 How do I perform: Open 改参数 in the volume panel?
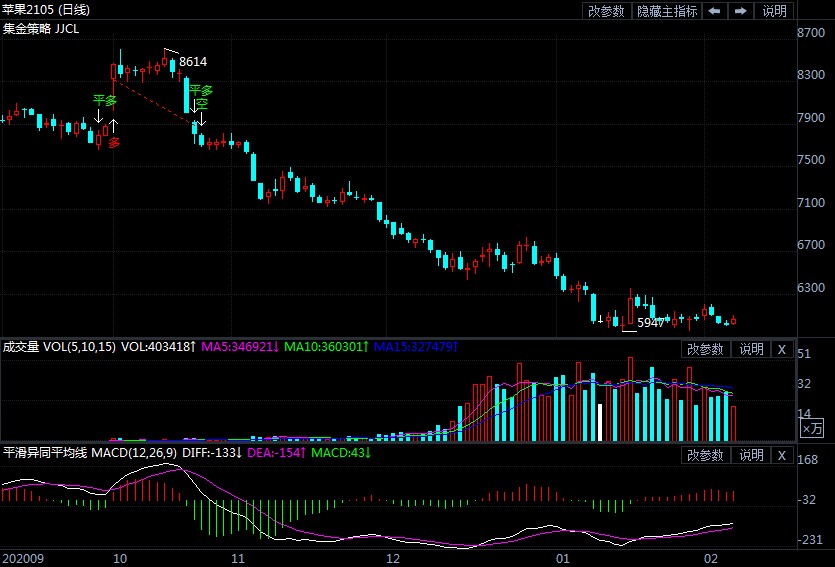[x=706, y=349]
